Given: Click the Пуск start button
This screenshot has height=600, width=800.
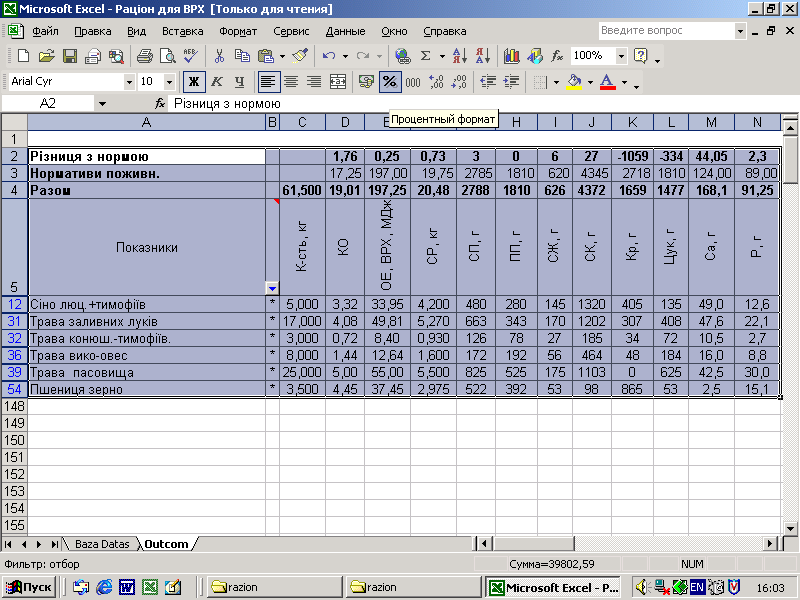Looking at the screenshot, I should 30,587.
